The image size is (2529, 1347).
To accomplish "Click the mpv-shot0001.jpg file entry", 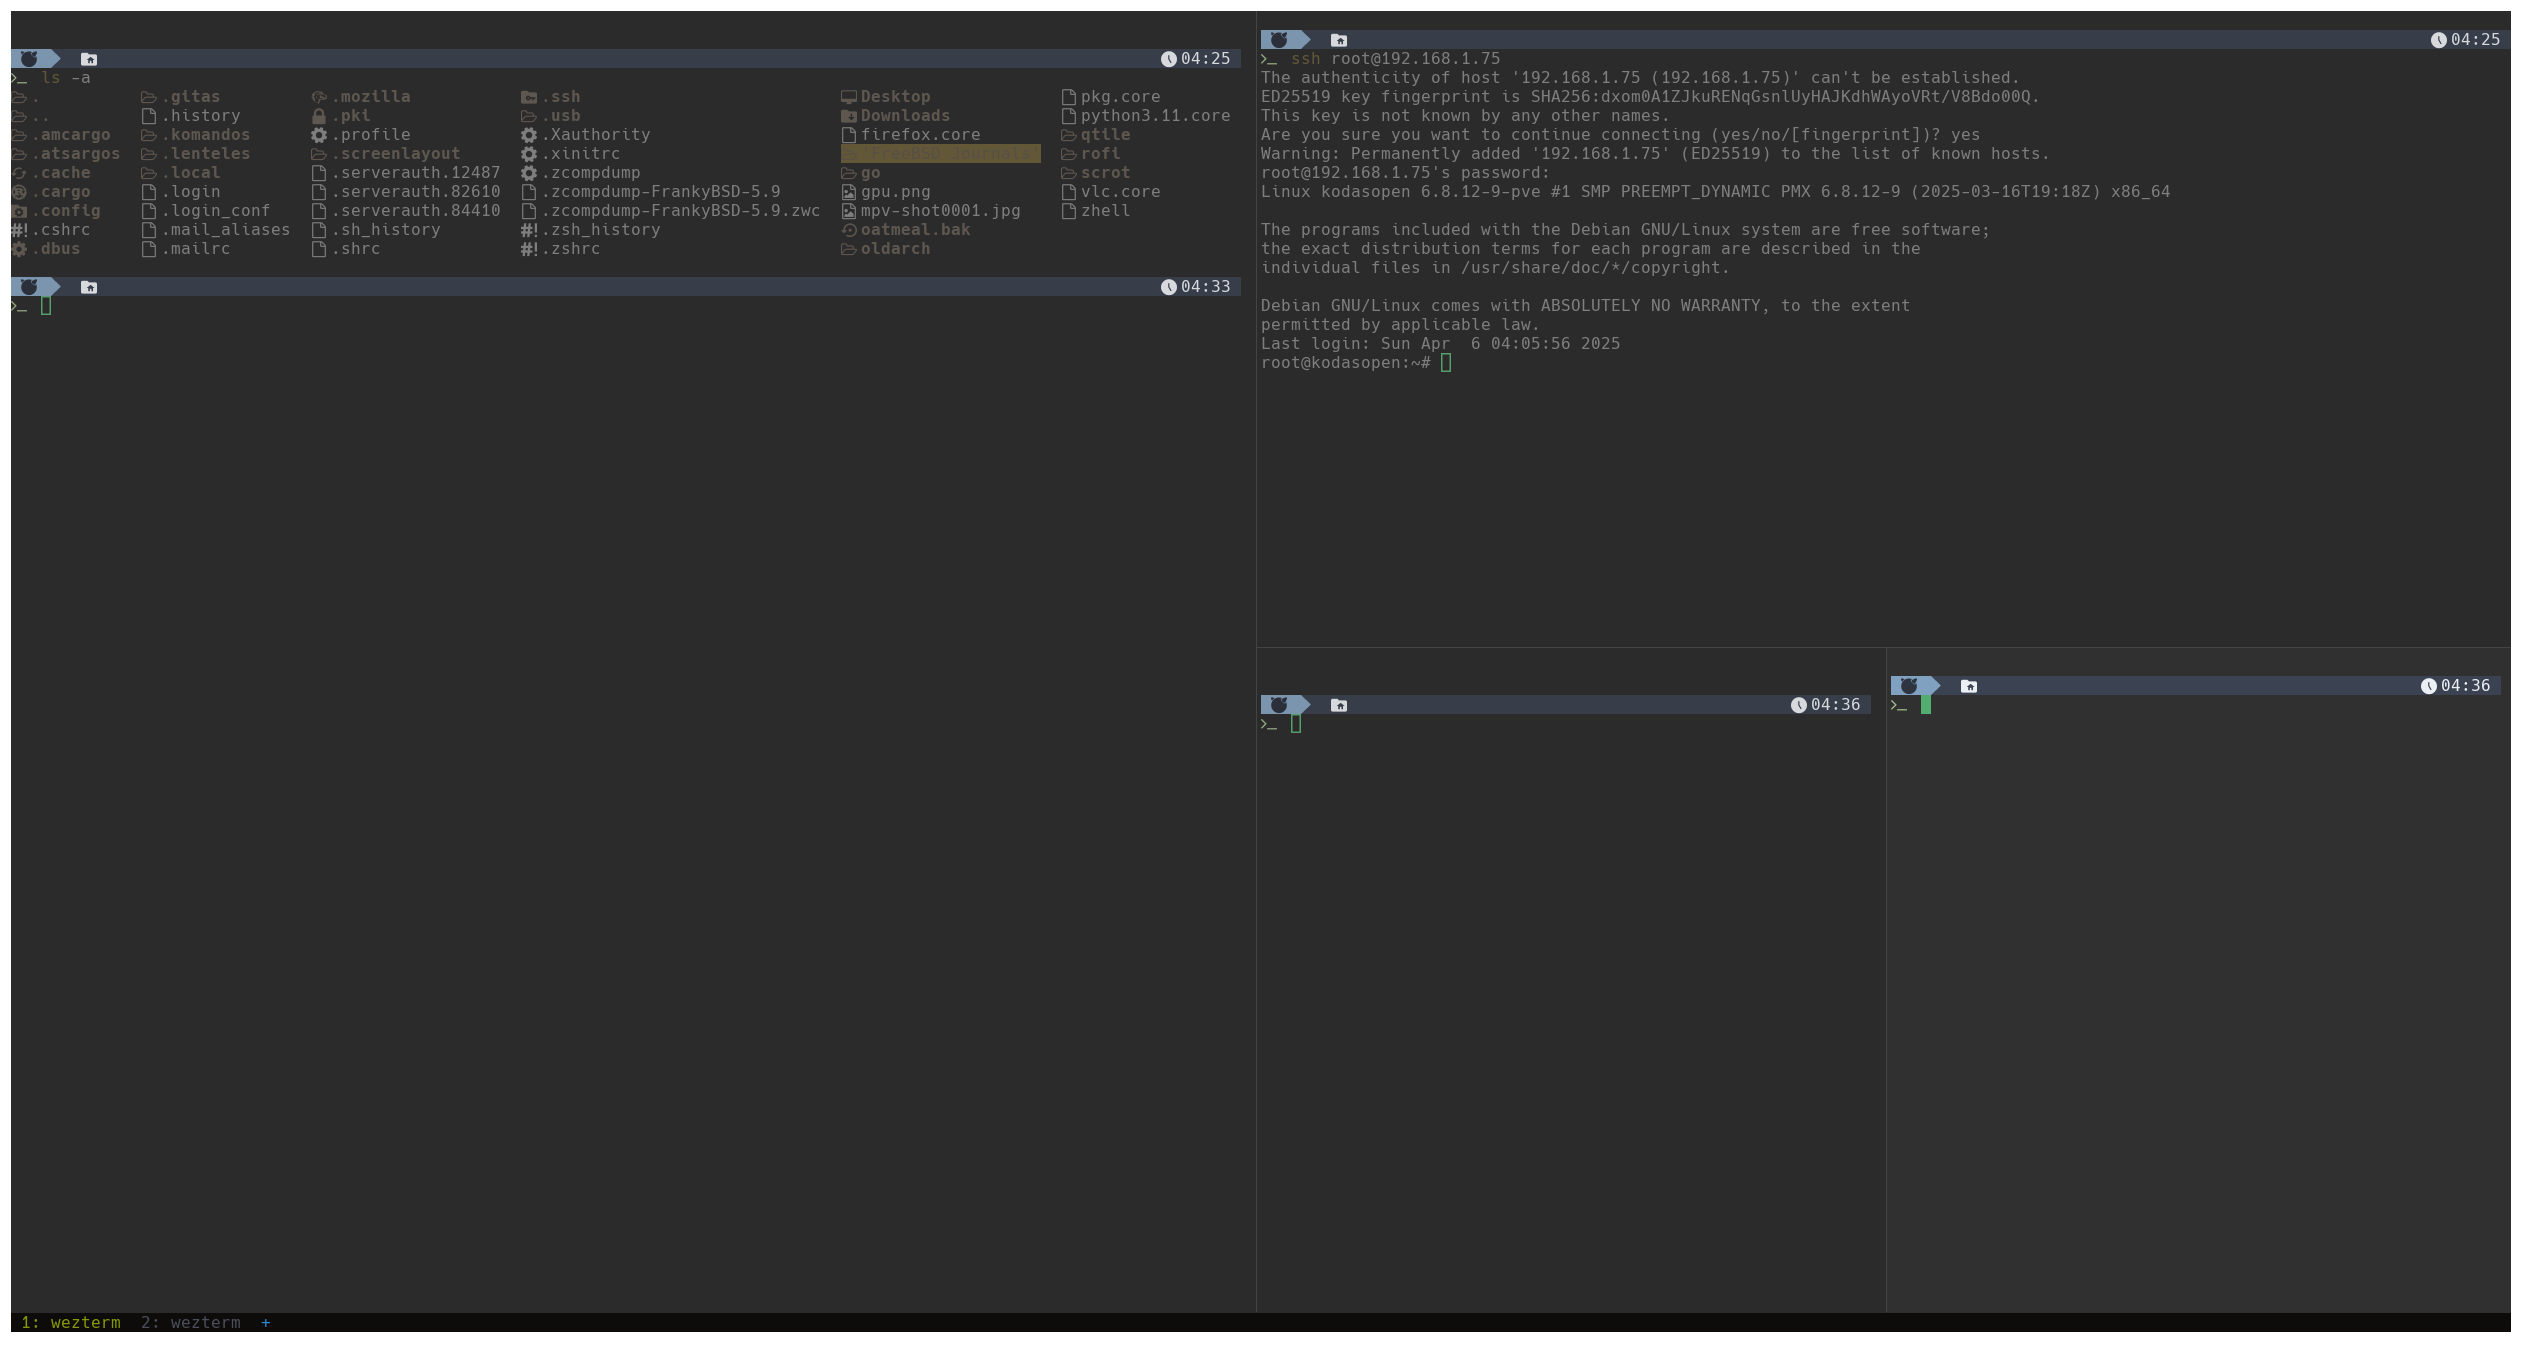I will (x=939, y=211).
